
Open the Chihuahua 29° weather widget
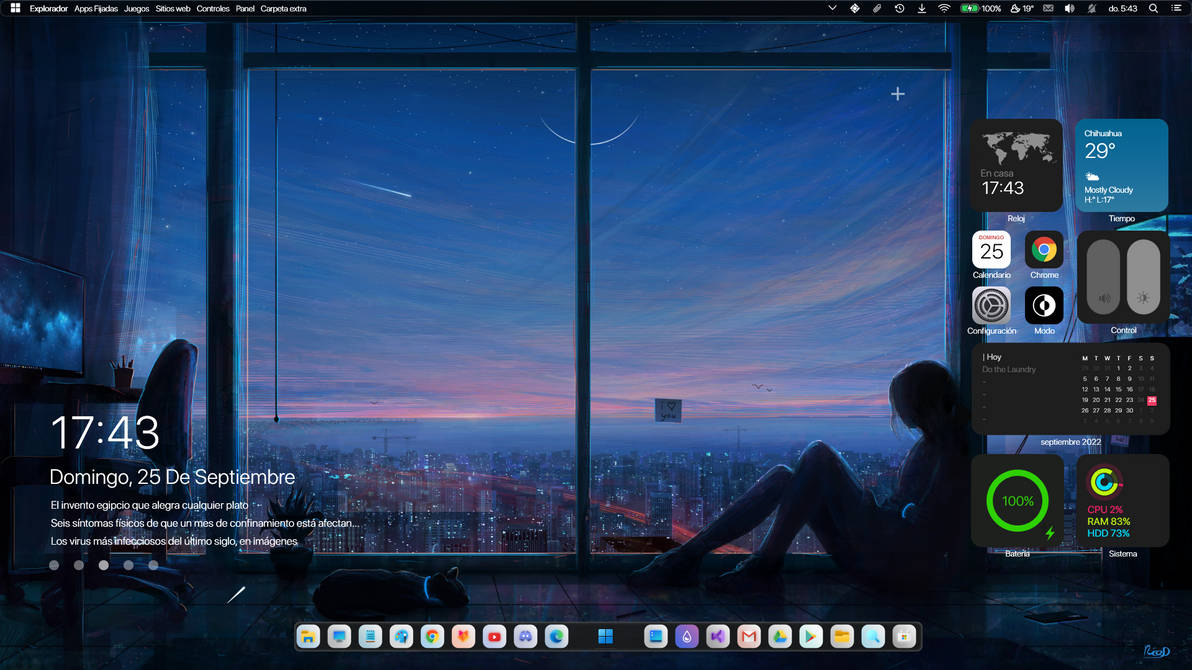pyautogui.click(x=1122, y=165)
